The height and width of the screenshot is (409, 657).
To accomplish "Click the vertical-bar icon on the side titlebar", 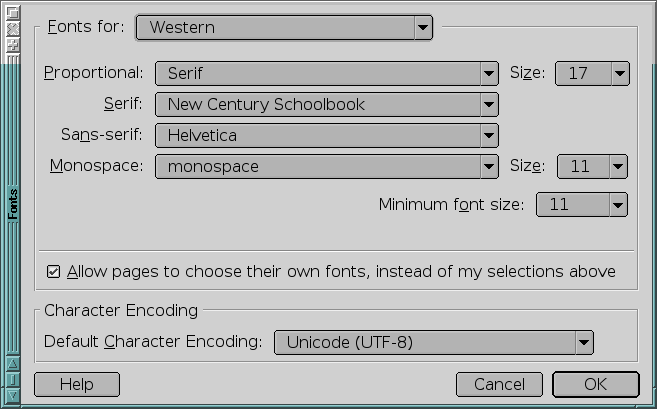I will tap(13, 379).
